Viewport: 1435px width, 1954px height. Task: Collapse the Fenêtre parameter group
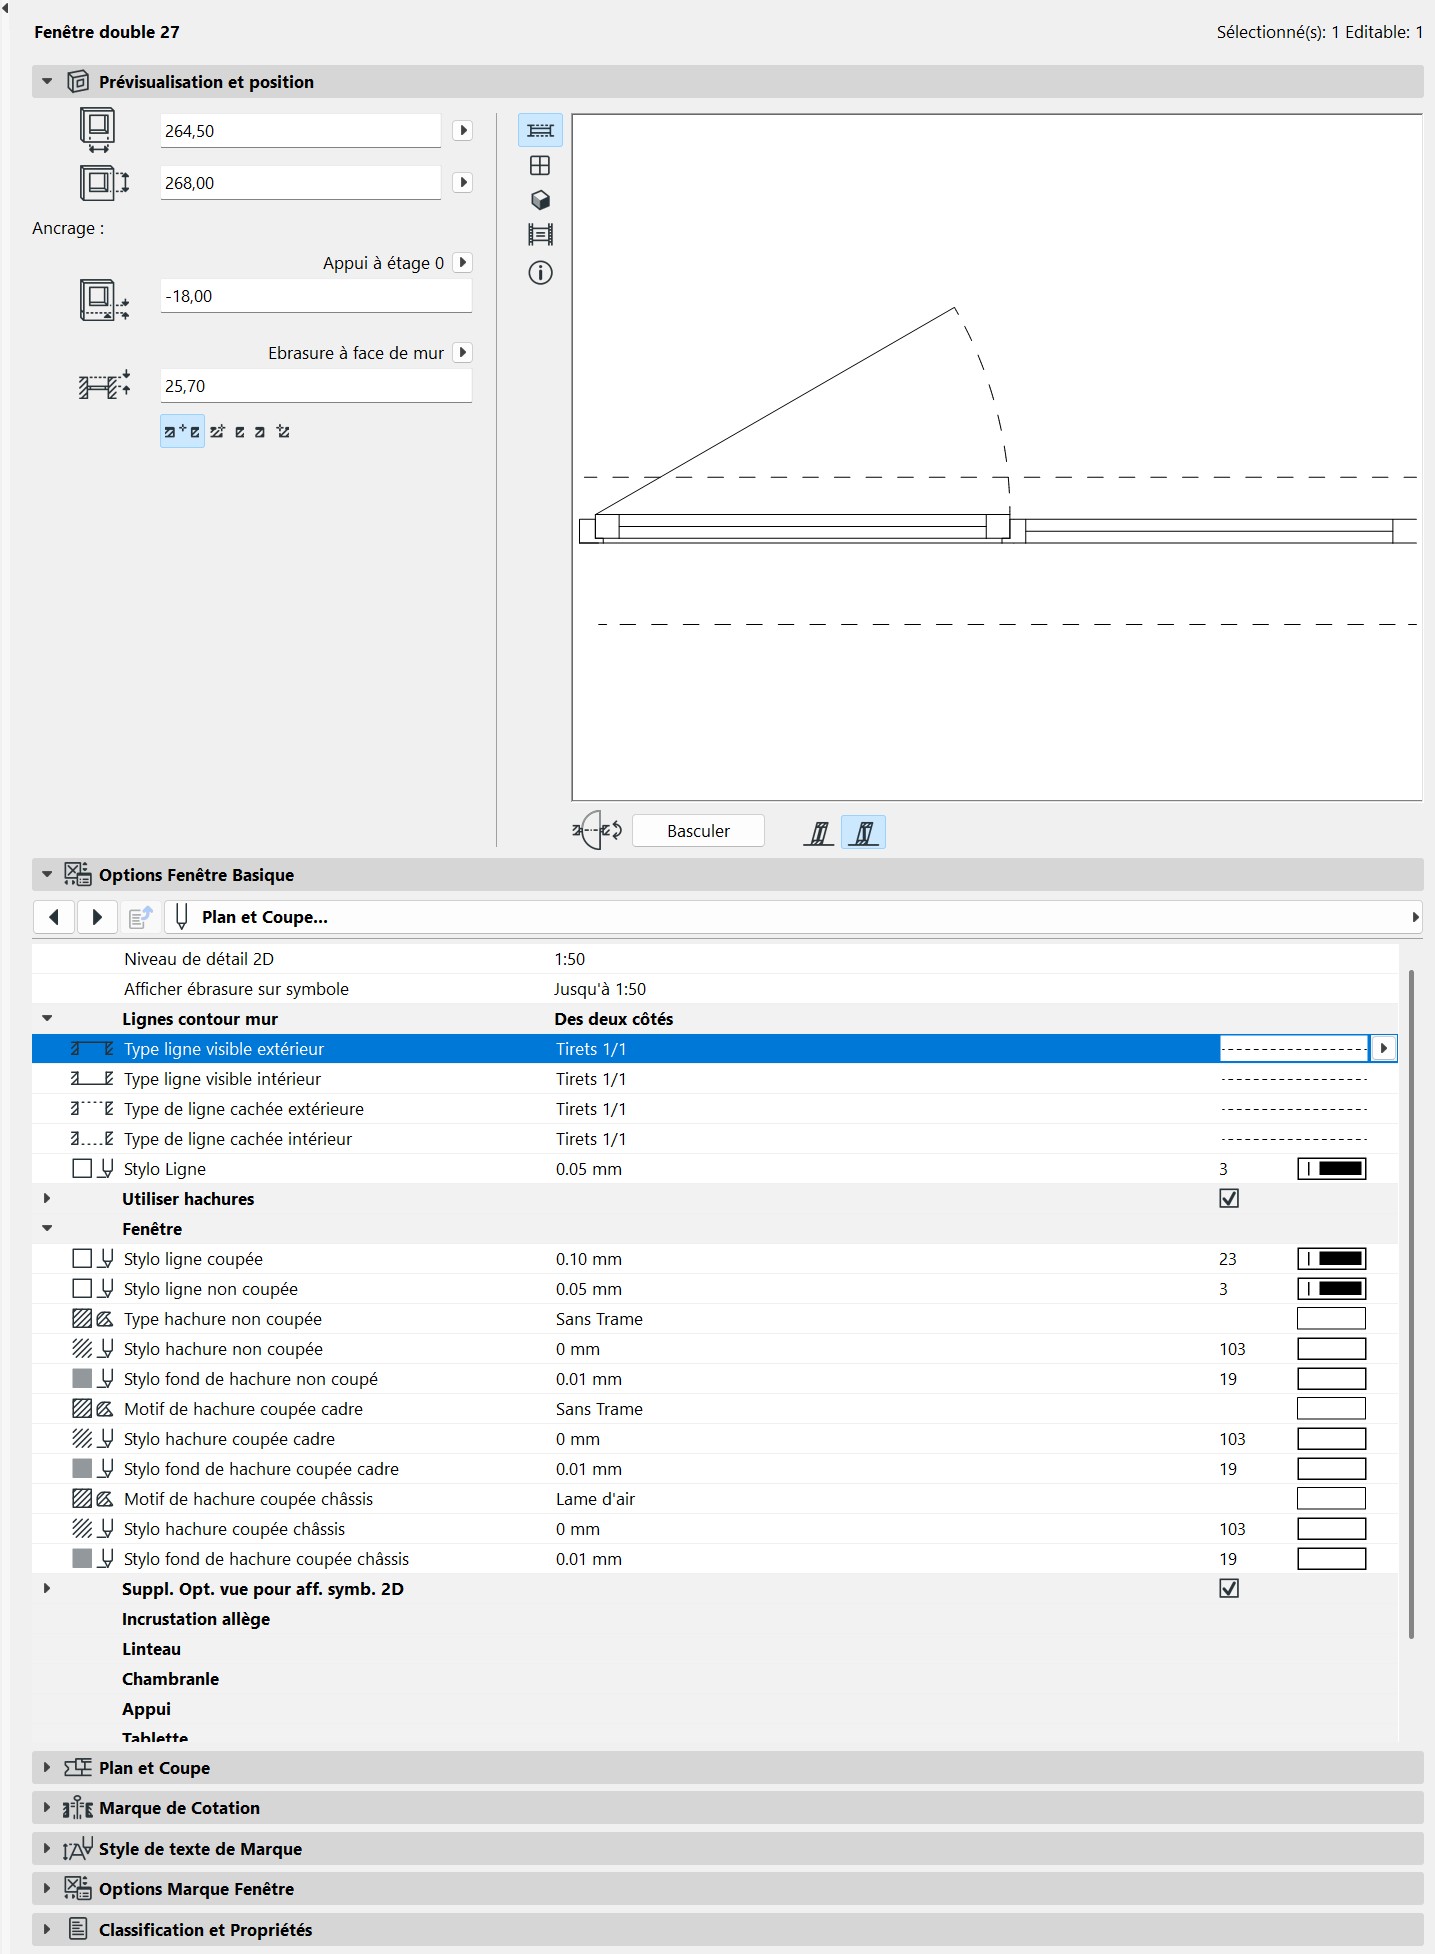point(47,1228)
